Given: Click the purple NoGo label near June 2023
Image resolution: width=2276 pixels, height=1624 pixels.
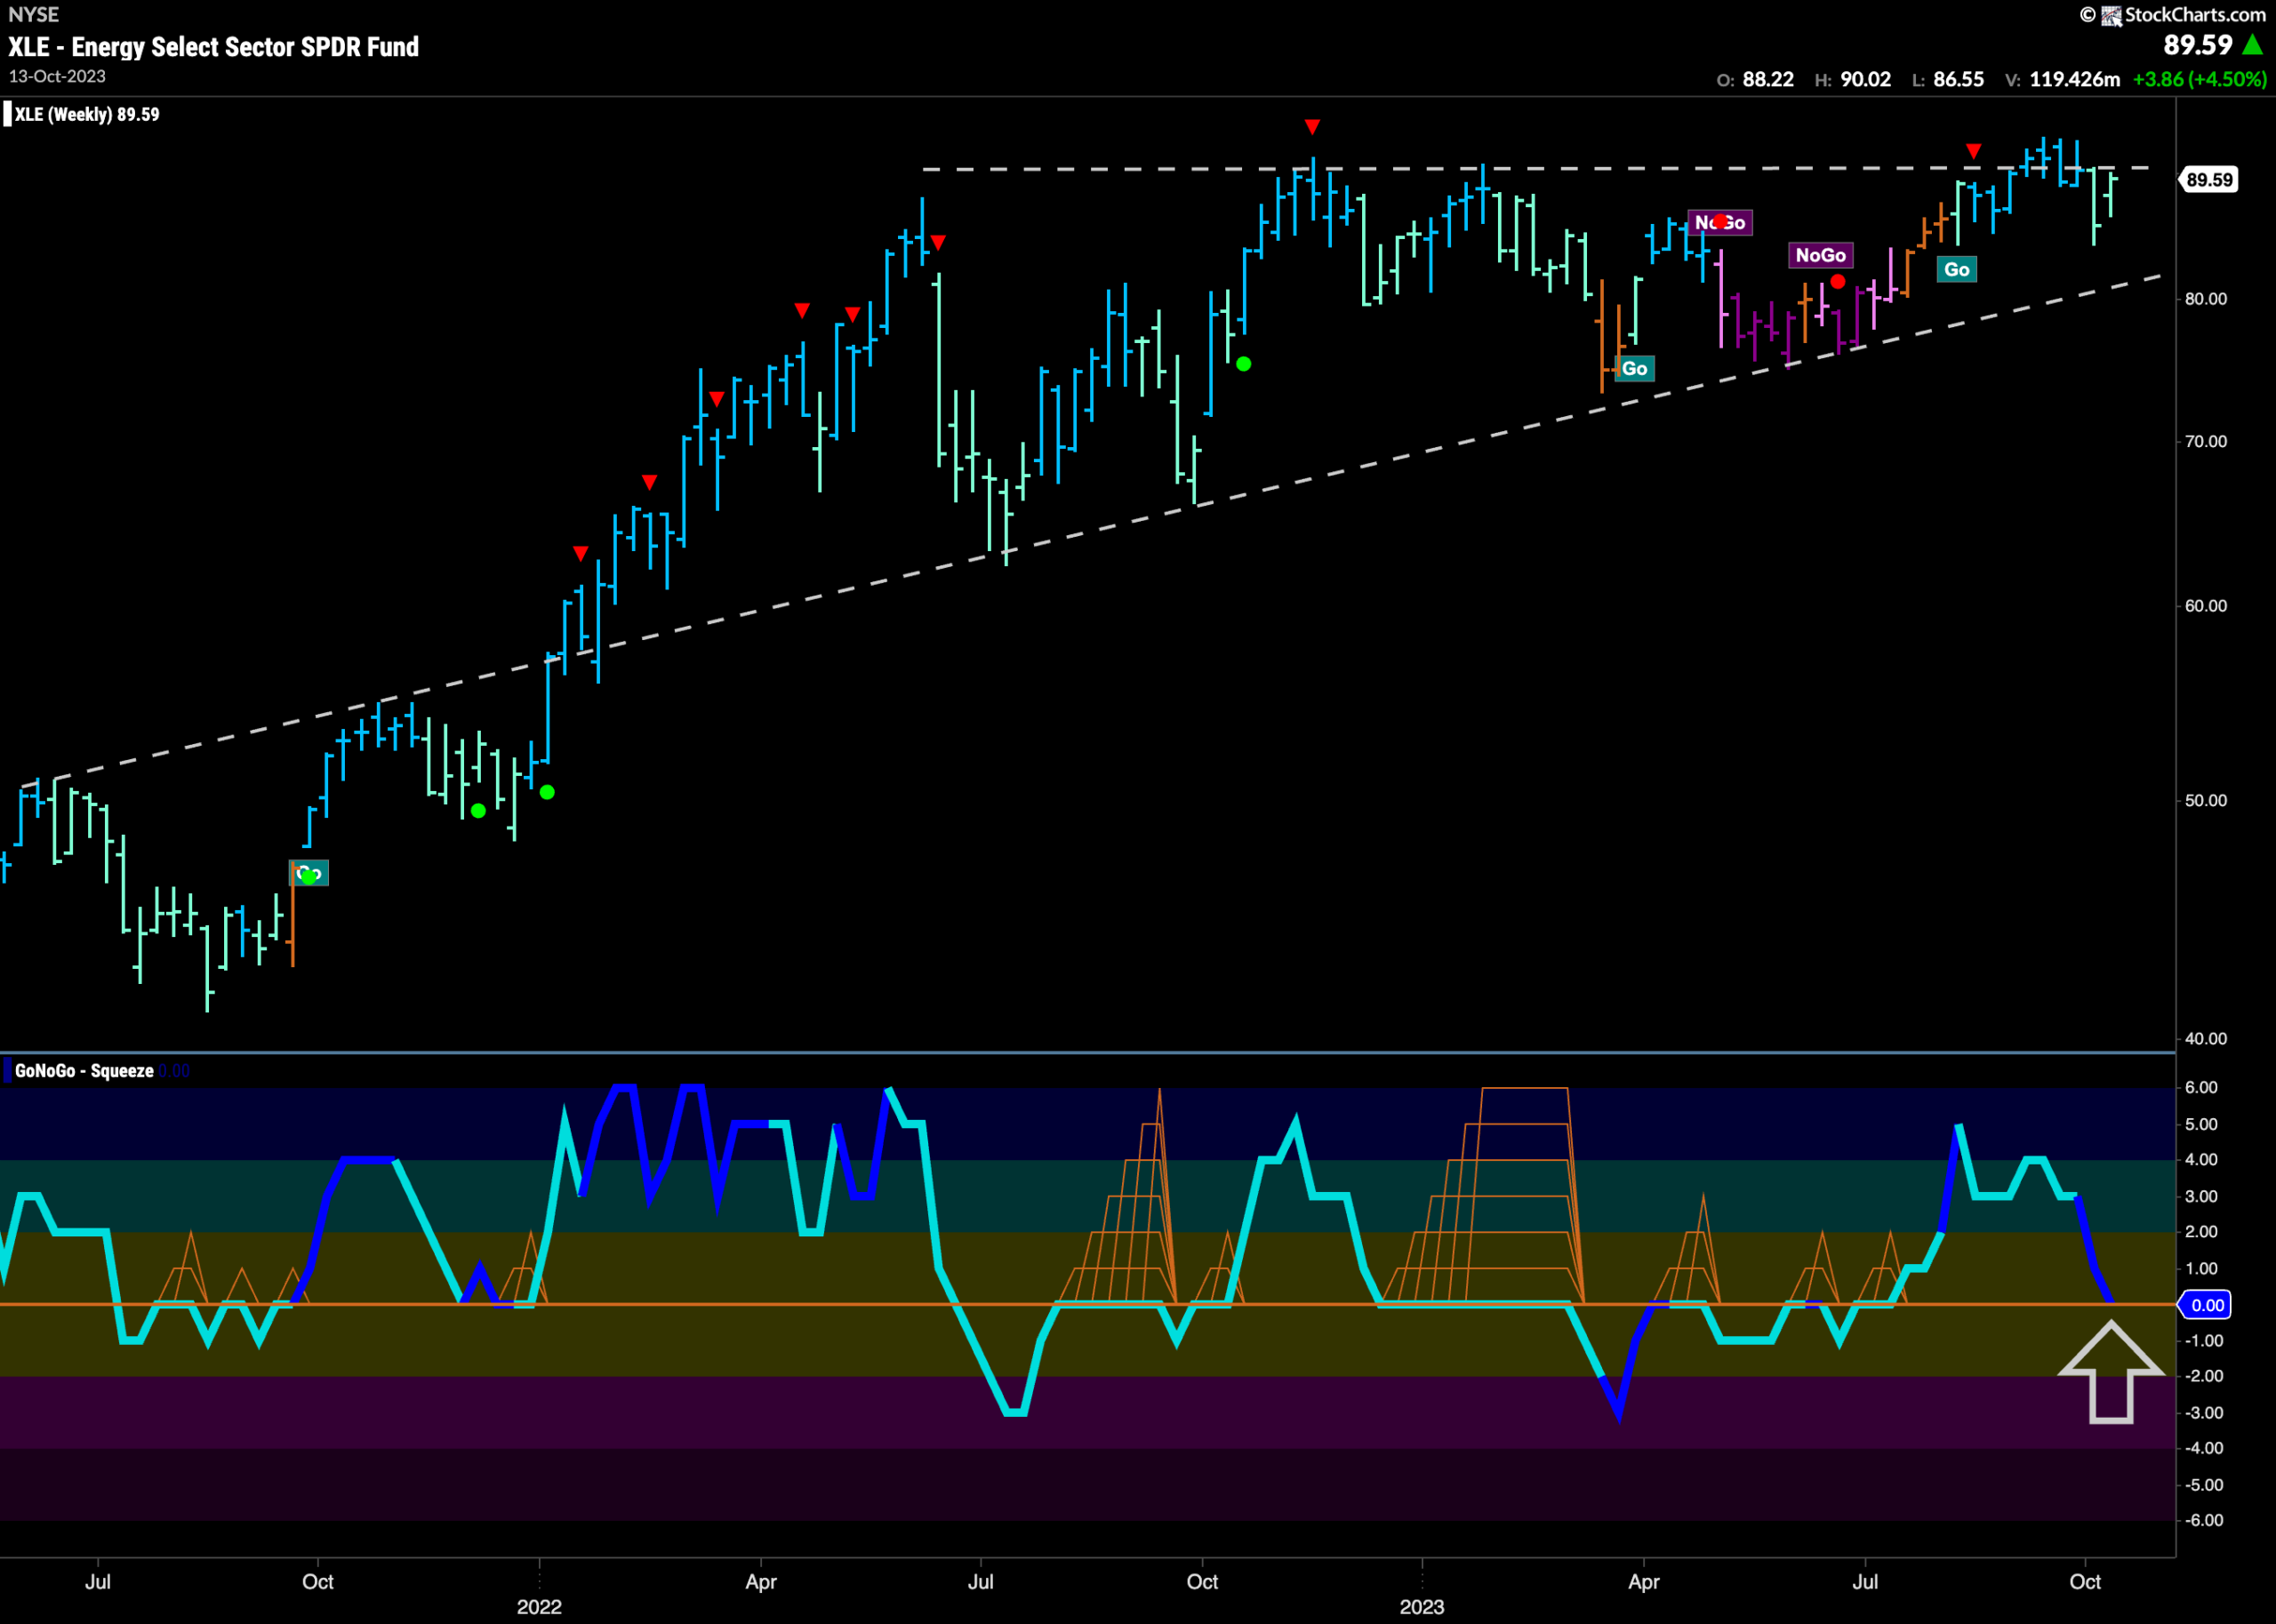Looking at the screenshot, I should (x=1820, y=255).
